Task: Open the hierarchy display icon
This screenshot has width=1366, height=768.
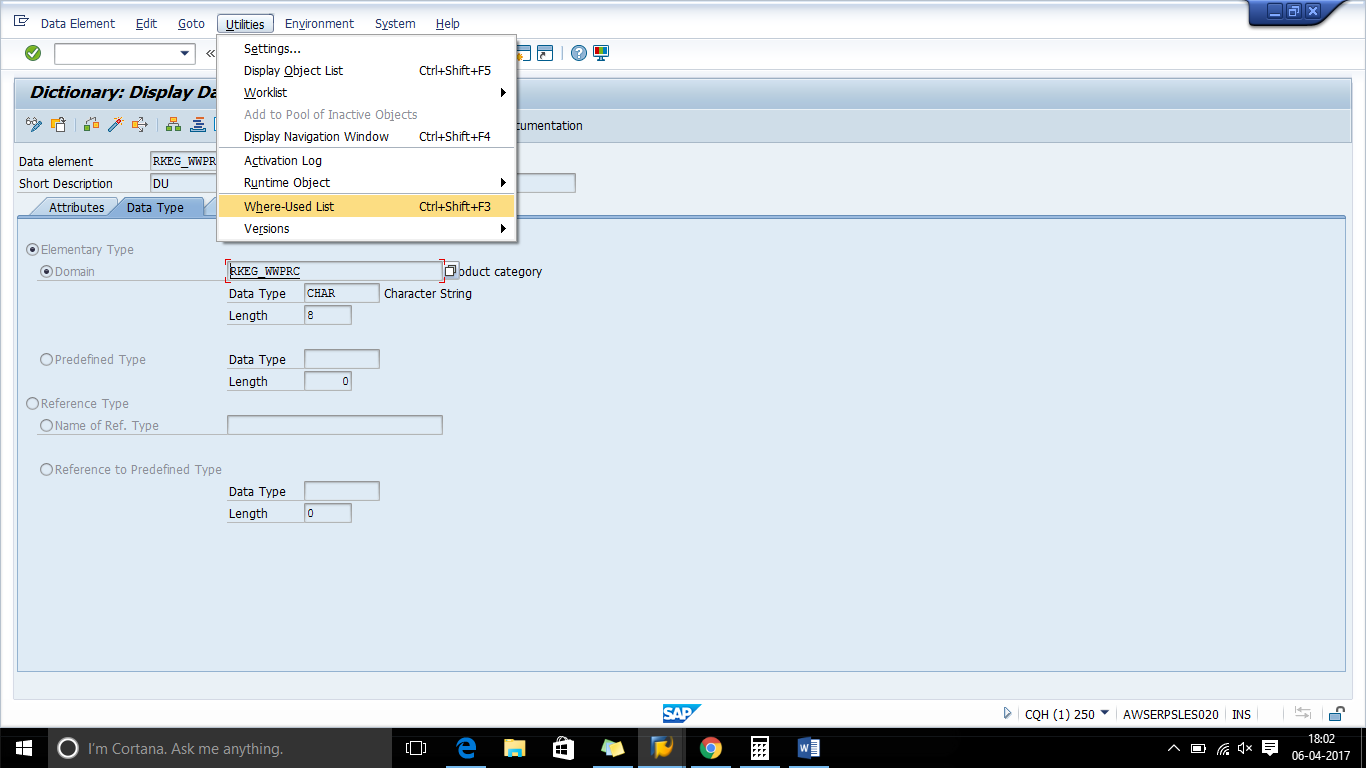Action: tap(172, 125)
